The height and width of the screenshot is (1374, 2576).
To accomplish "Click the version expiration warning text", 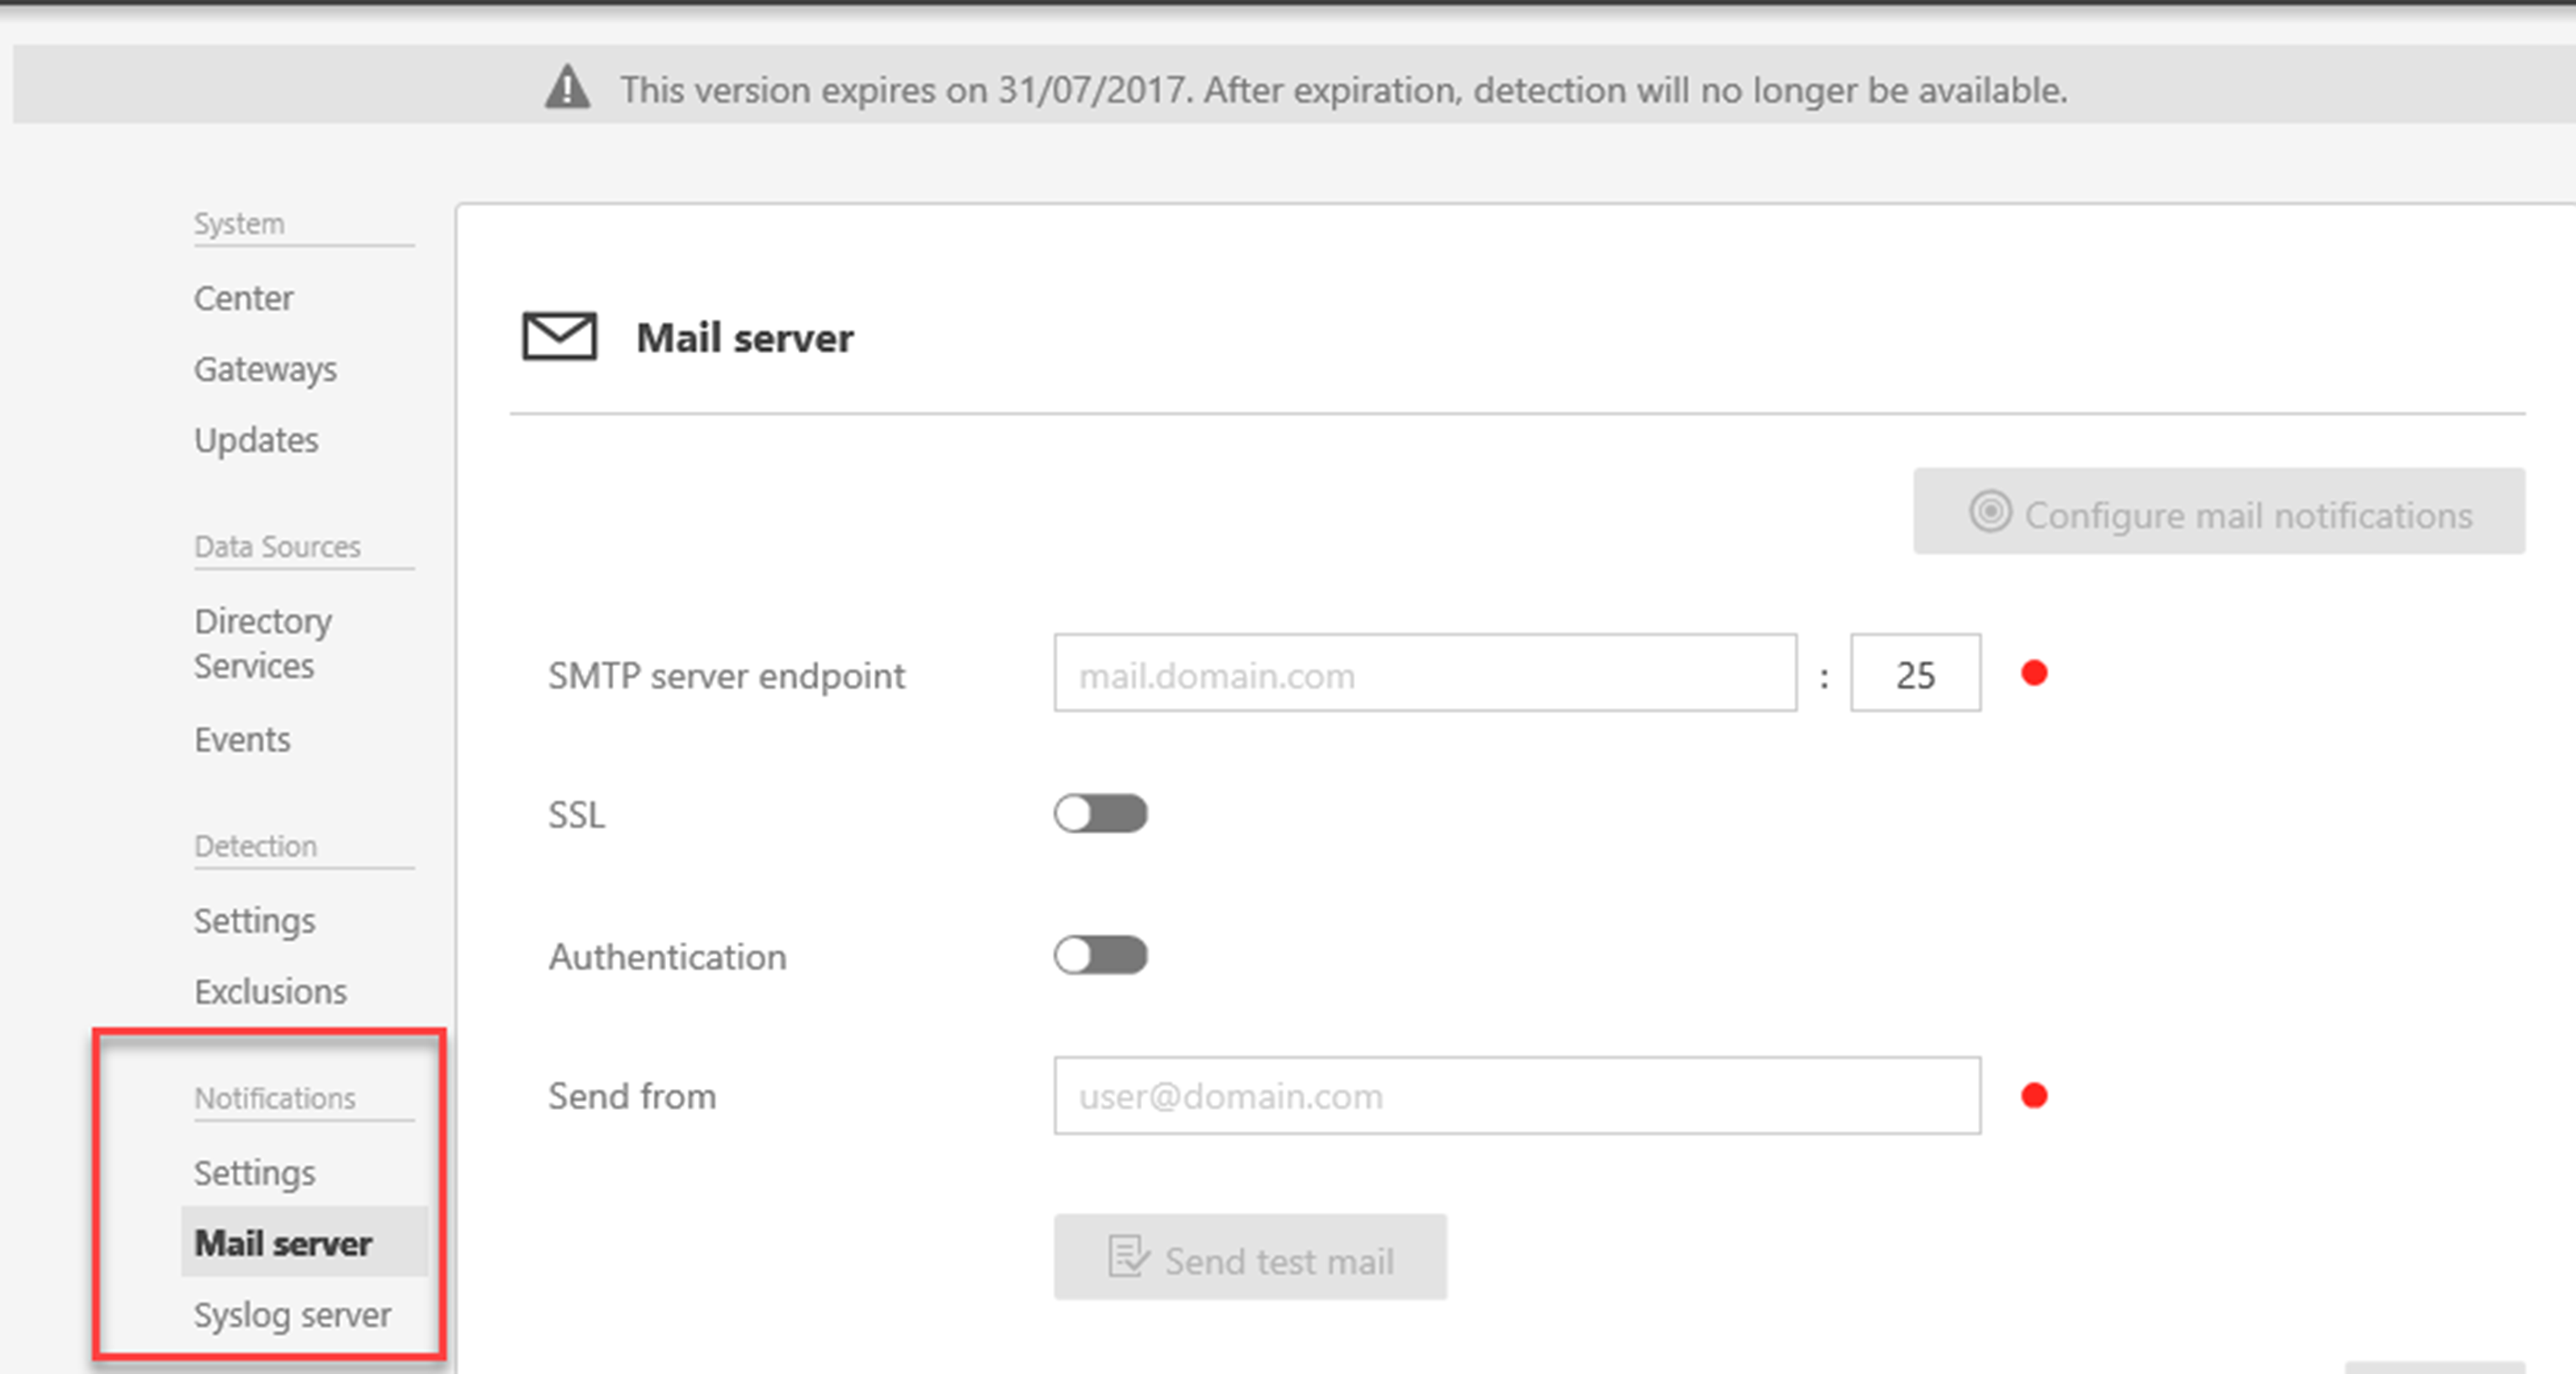I will [1343, 90].
